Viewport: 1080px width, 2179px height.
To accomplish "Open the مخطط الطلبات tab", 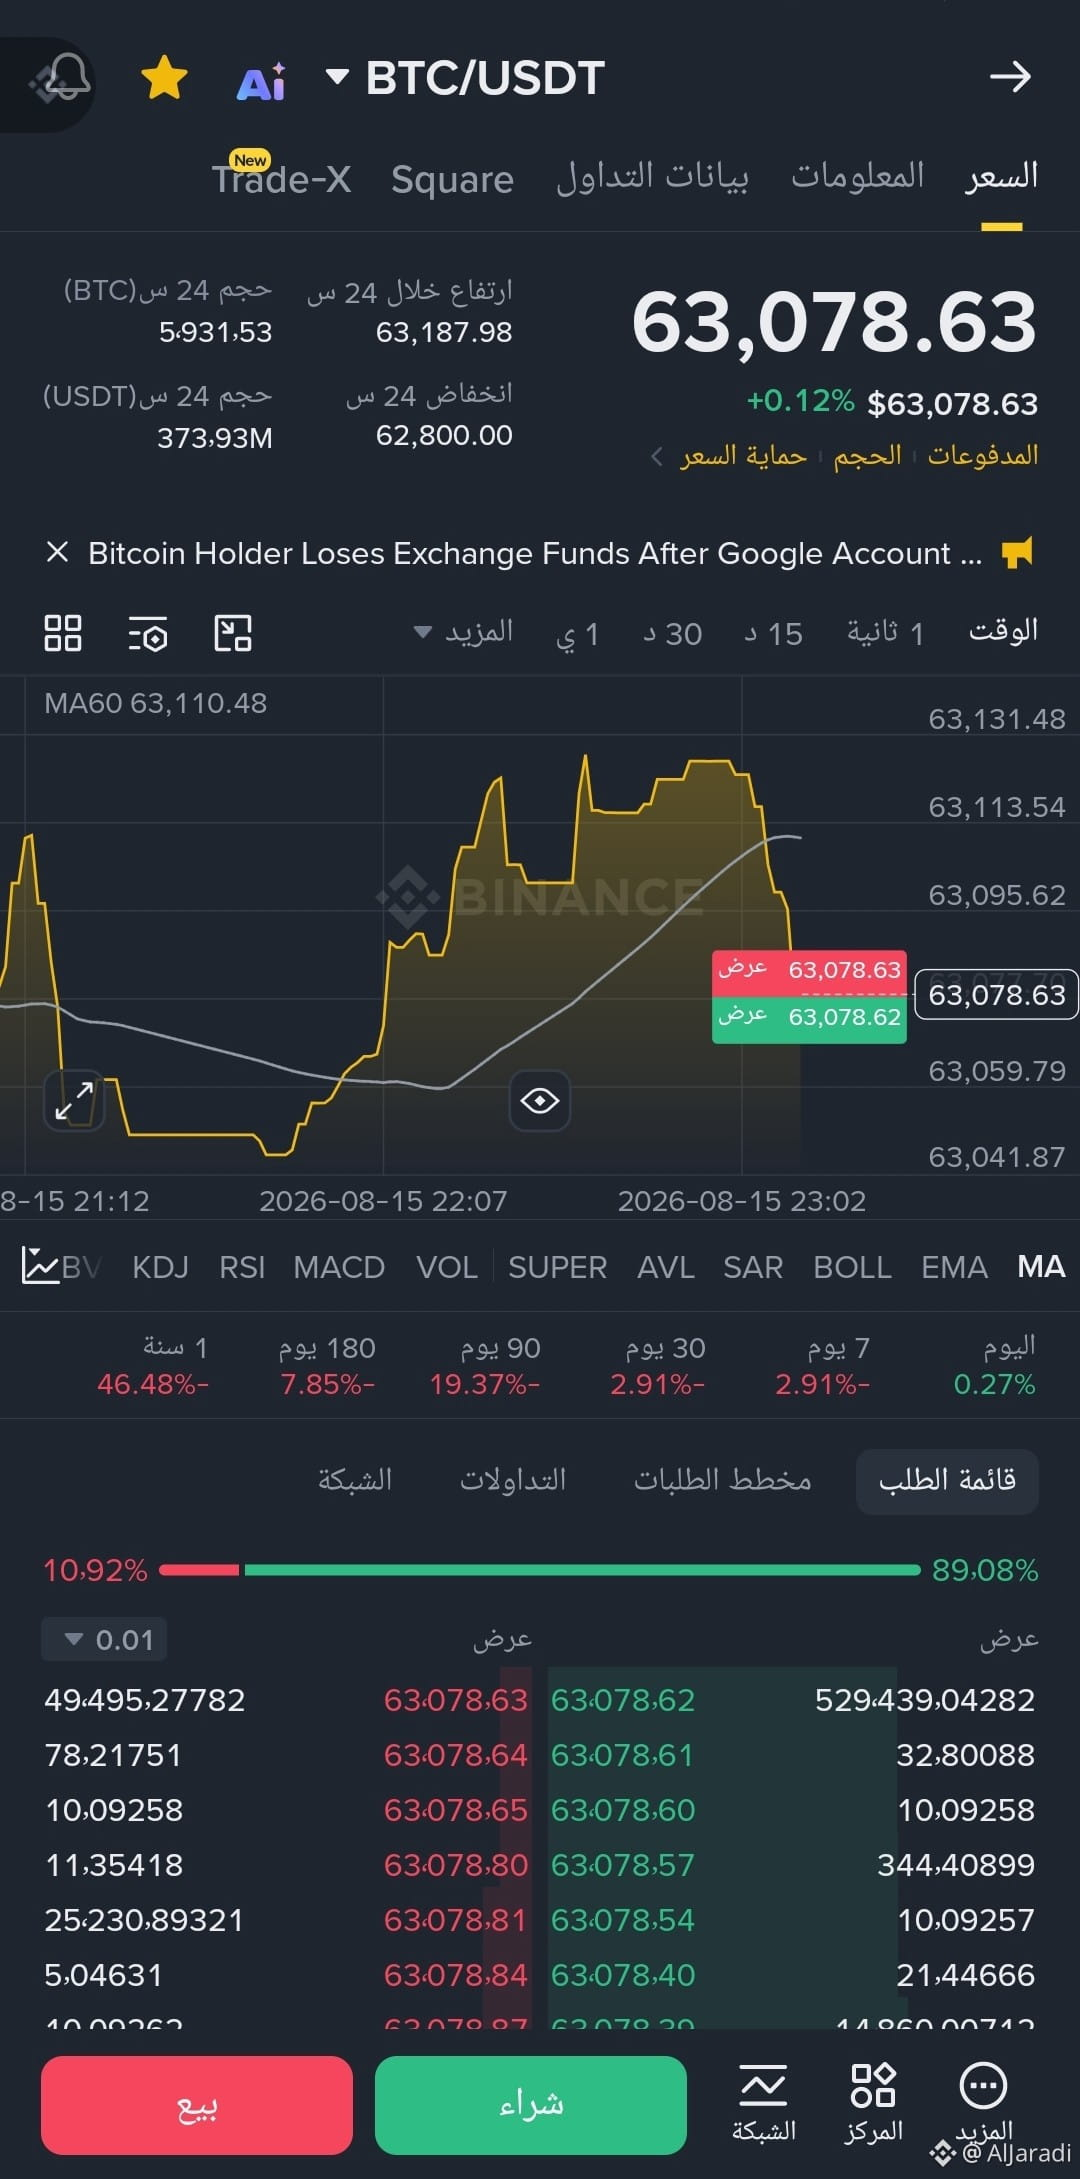I will (723, 1480).
